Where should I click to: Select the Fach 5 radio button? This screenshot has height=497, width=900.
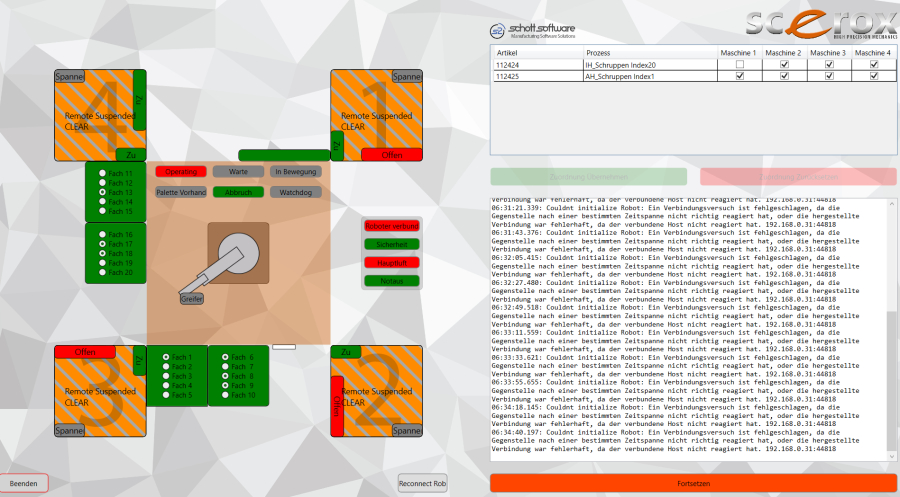tap(166, 395)
